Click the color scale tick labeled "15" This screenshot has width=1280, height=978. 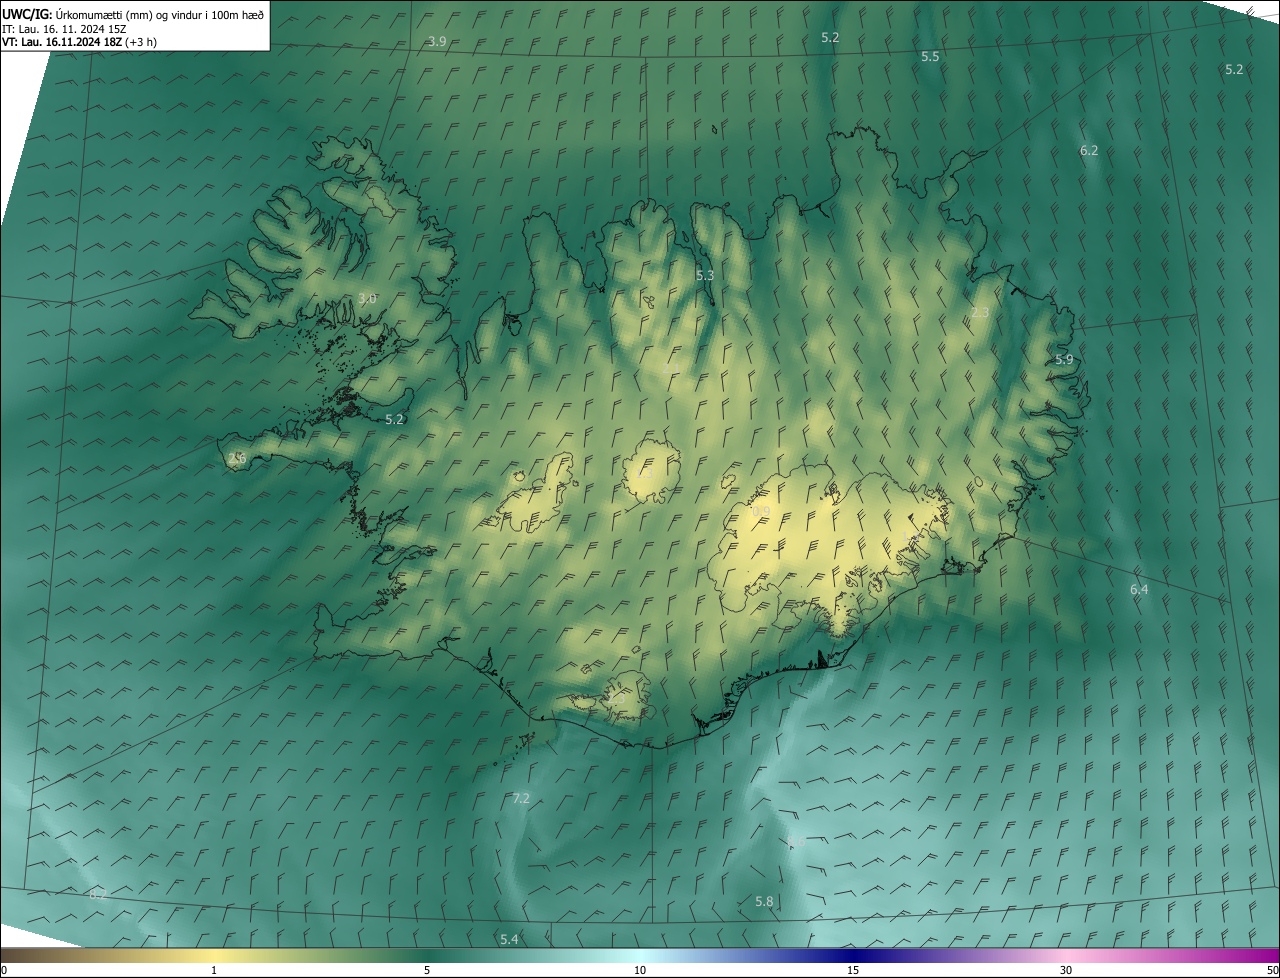[x=853, y=970]
